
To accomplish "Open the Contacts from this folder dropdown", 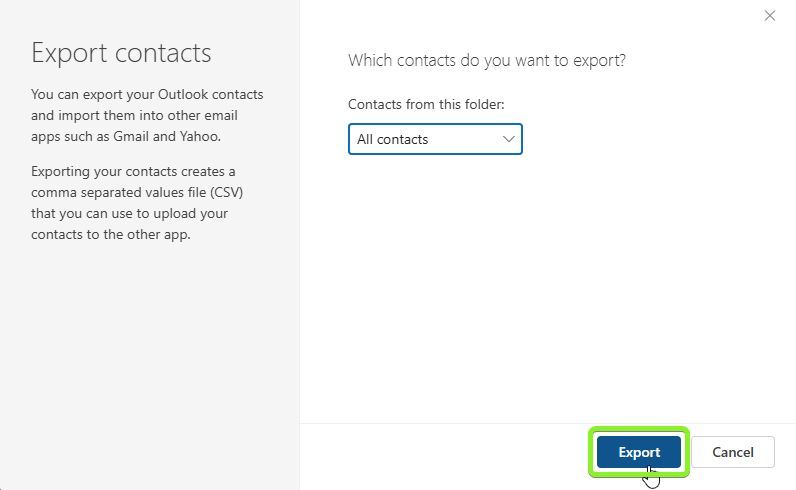I will coord(435,139).
